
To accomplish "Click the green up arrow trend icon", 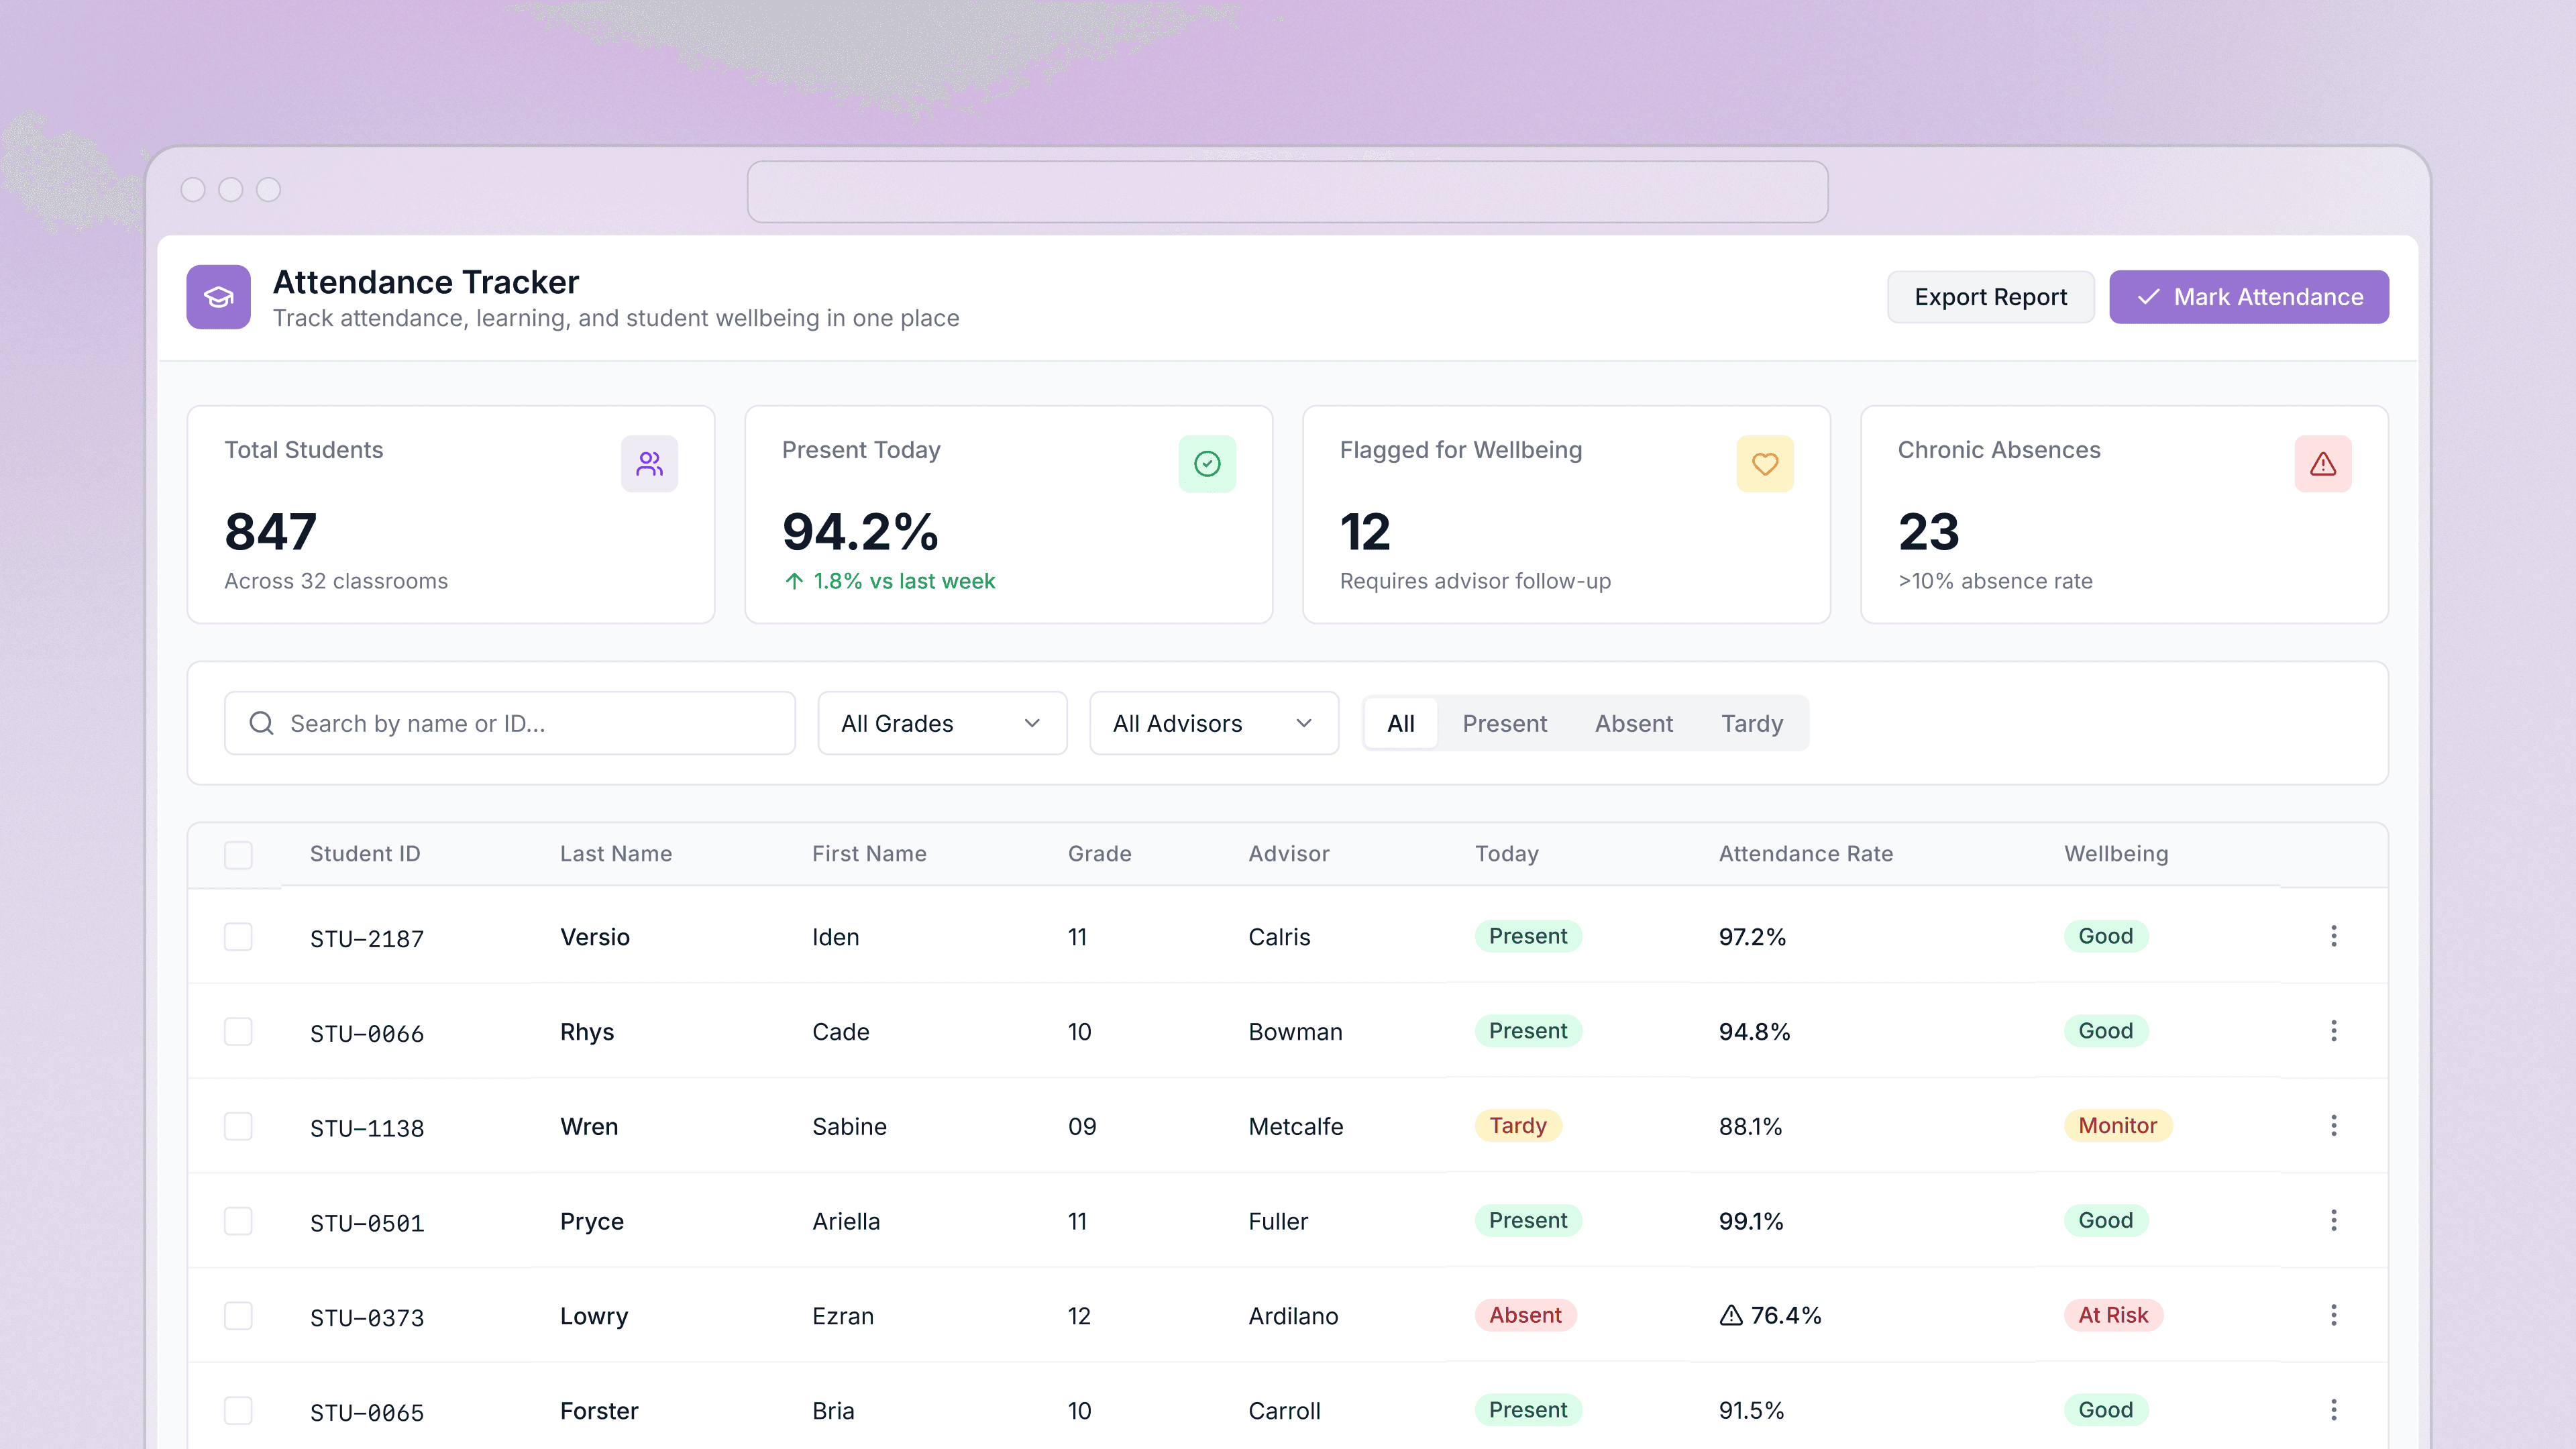I will (794, 581).
